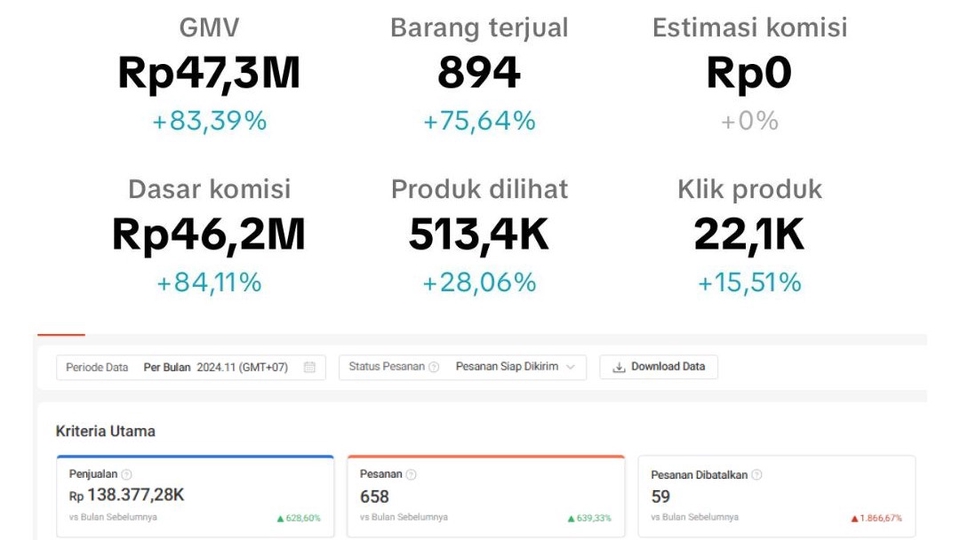Viewport: 960px width, 540px height.
Task: Expand the Pesanan Siap Dikirim dropdown
Action: tap(515, 367)
